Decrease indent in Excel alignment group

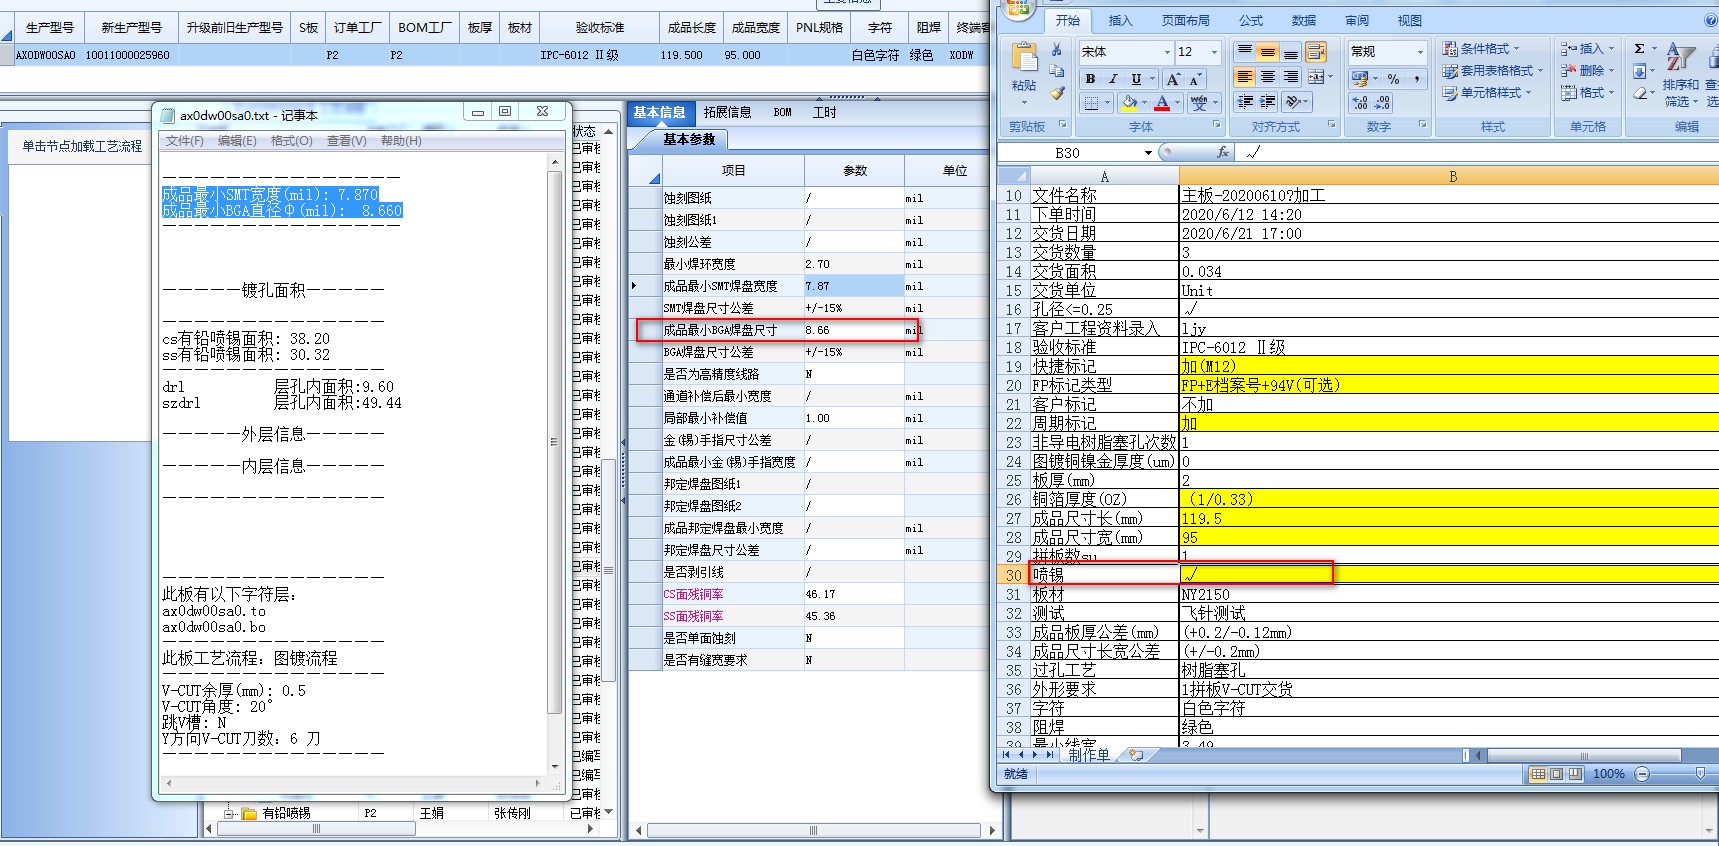tap(1245, 102)
